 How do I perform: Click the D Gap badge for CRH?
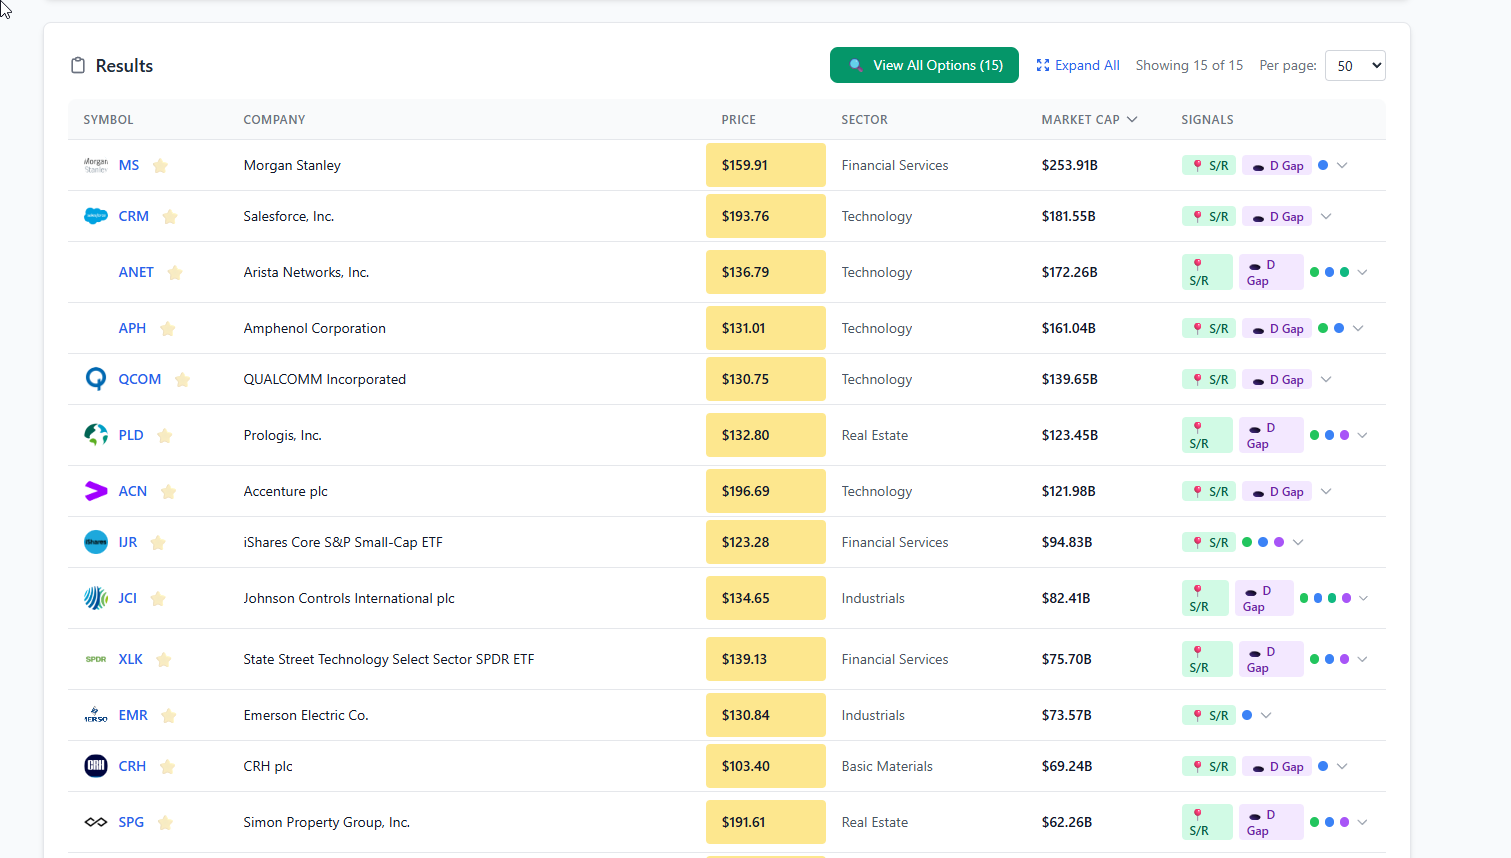pos(1276,767)
